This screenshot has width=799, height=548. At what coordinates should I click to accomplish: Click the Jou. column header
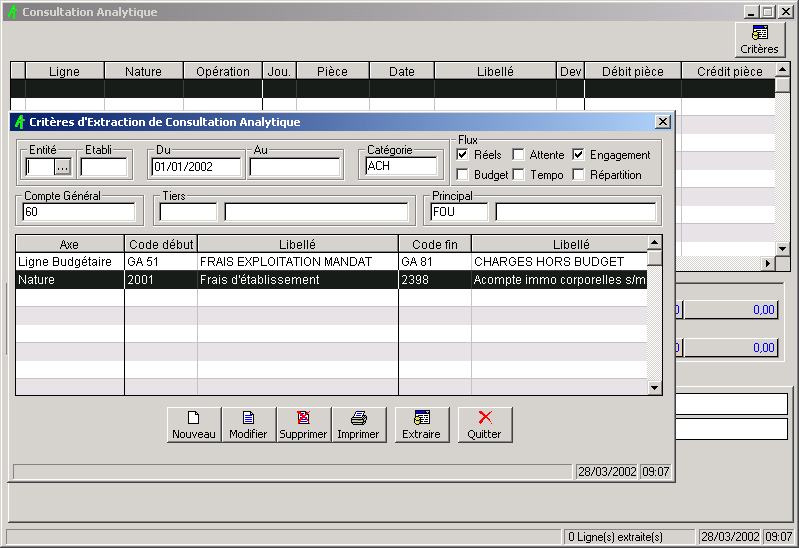279,71
